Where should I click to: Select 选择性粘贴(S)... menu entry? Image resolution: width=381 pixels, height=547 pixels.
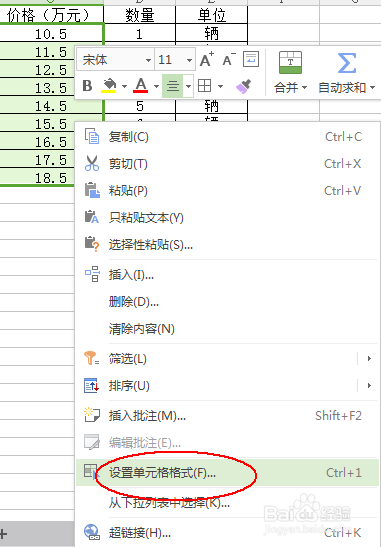click(227, 245)
